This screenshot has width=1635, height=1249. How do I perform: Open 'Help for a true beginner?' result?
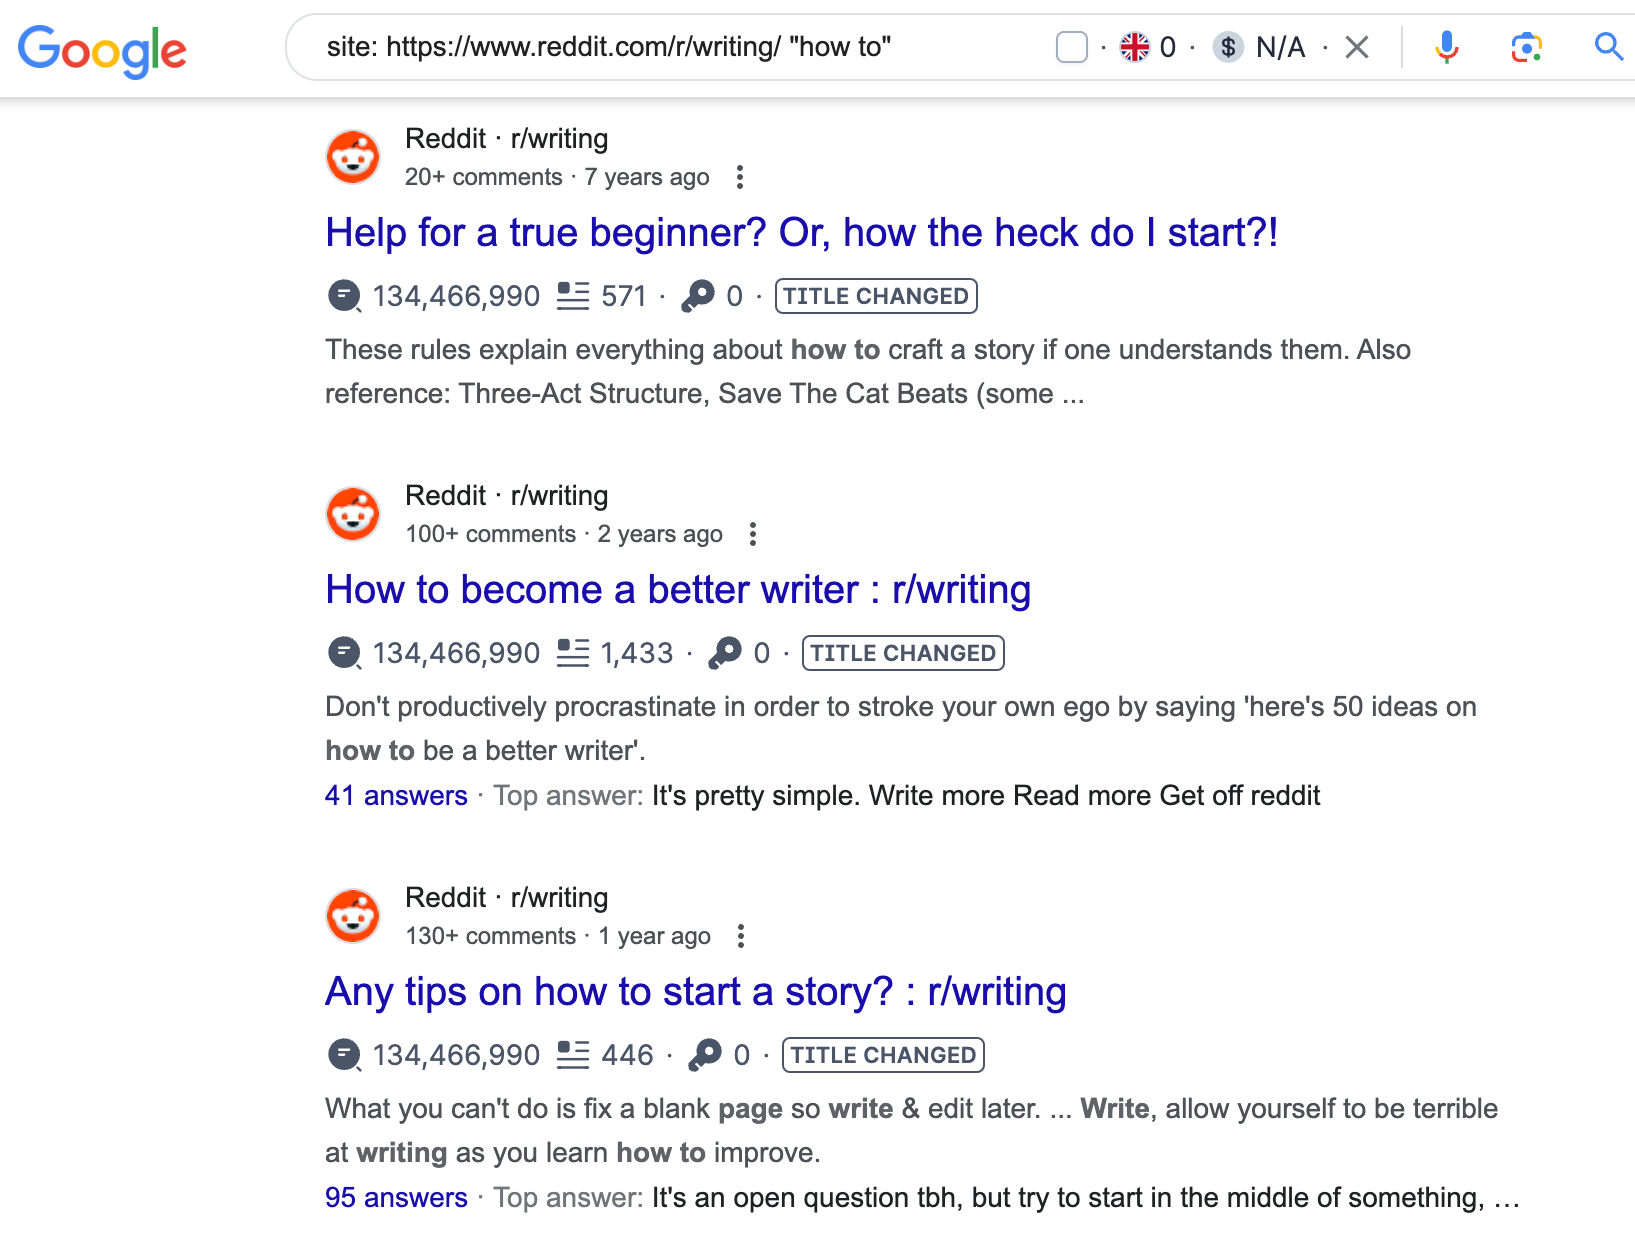(x=801, y=233)
